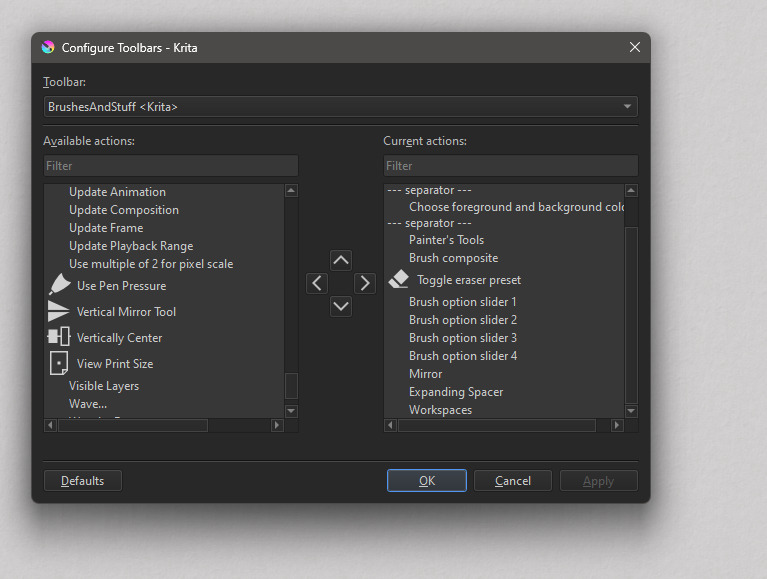
Task: Confirm changes with the OK button
Action: click(x=427, y=481)
